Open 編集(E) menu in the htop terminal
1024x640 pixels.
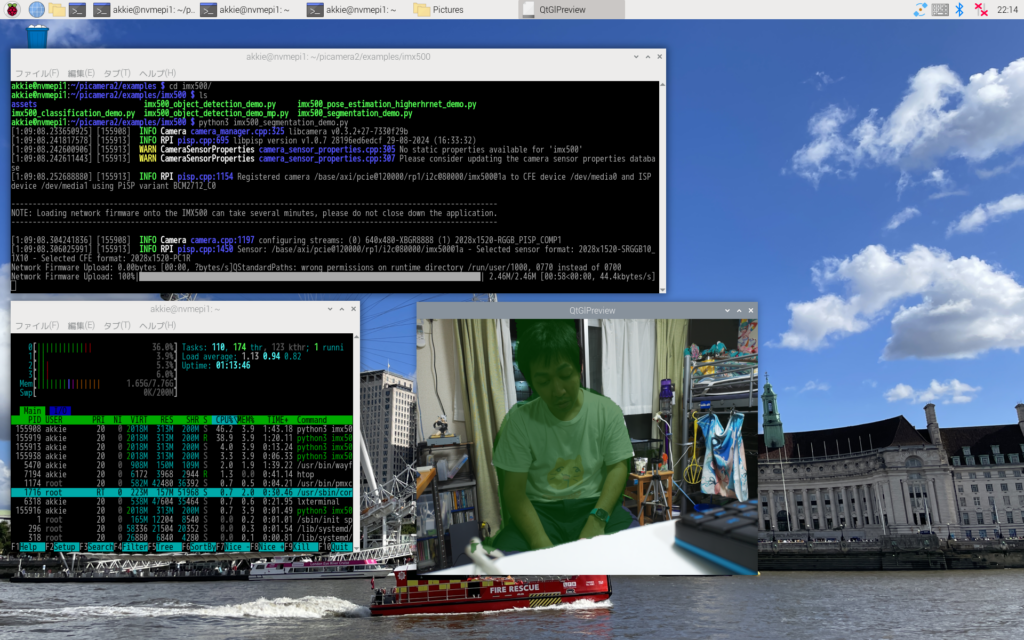(x=81, y=325)
